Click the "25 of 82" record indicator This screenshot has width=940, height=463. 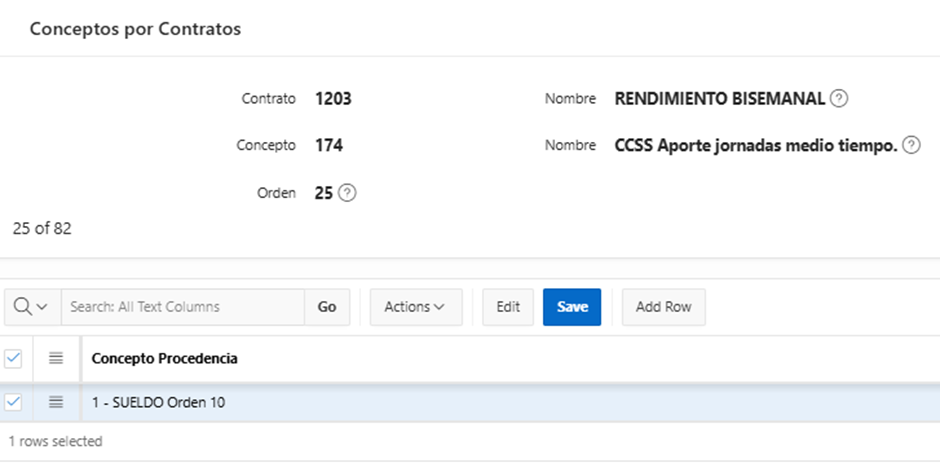[x=42, y=228]
